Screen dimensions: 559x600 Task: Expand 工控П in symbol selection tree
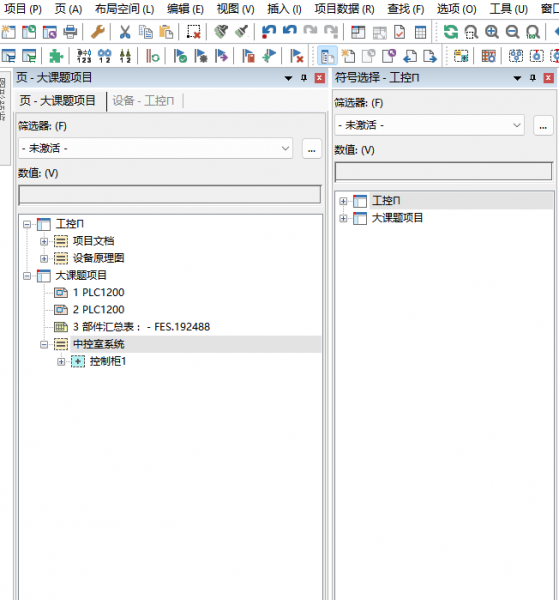click(x=343, y=201)
